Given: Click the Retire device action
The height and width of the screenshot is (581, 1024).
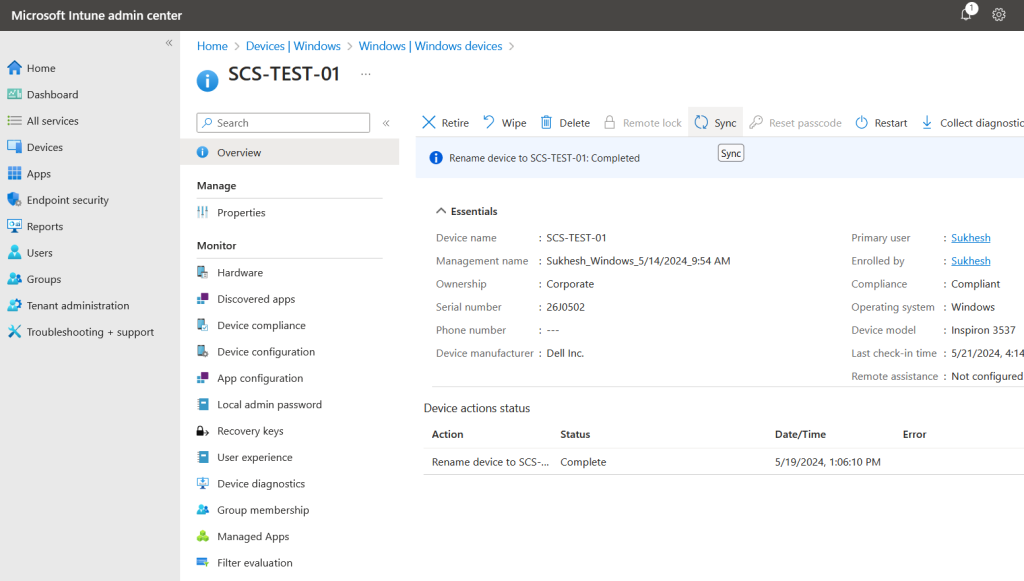Looking at the screenshot, I should tap(445, 123).
